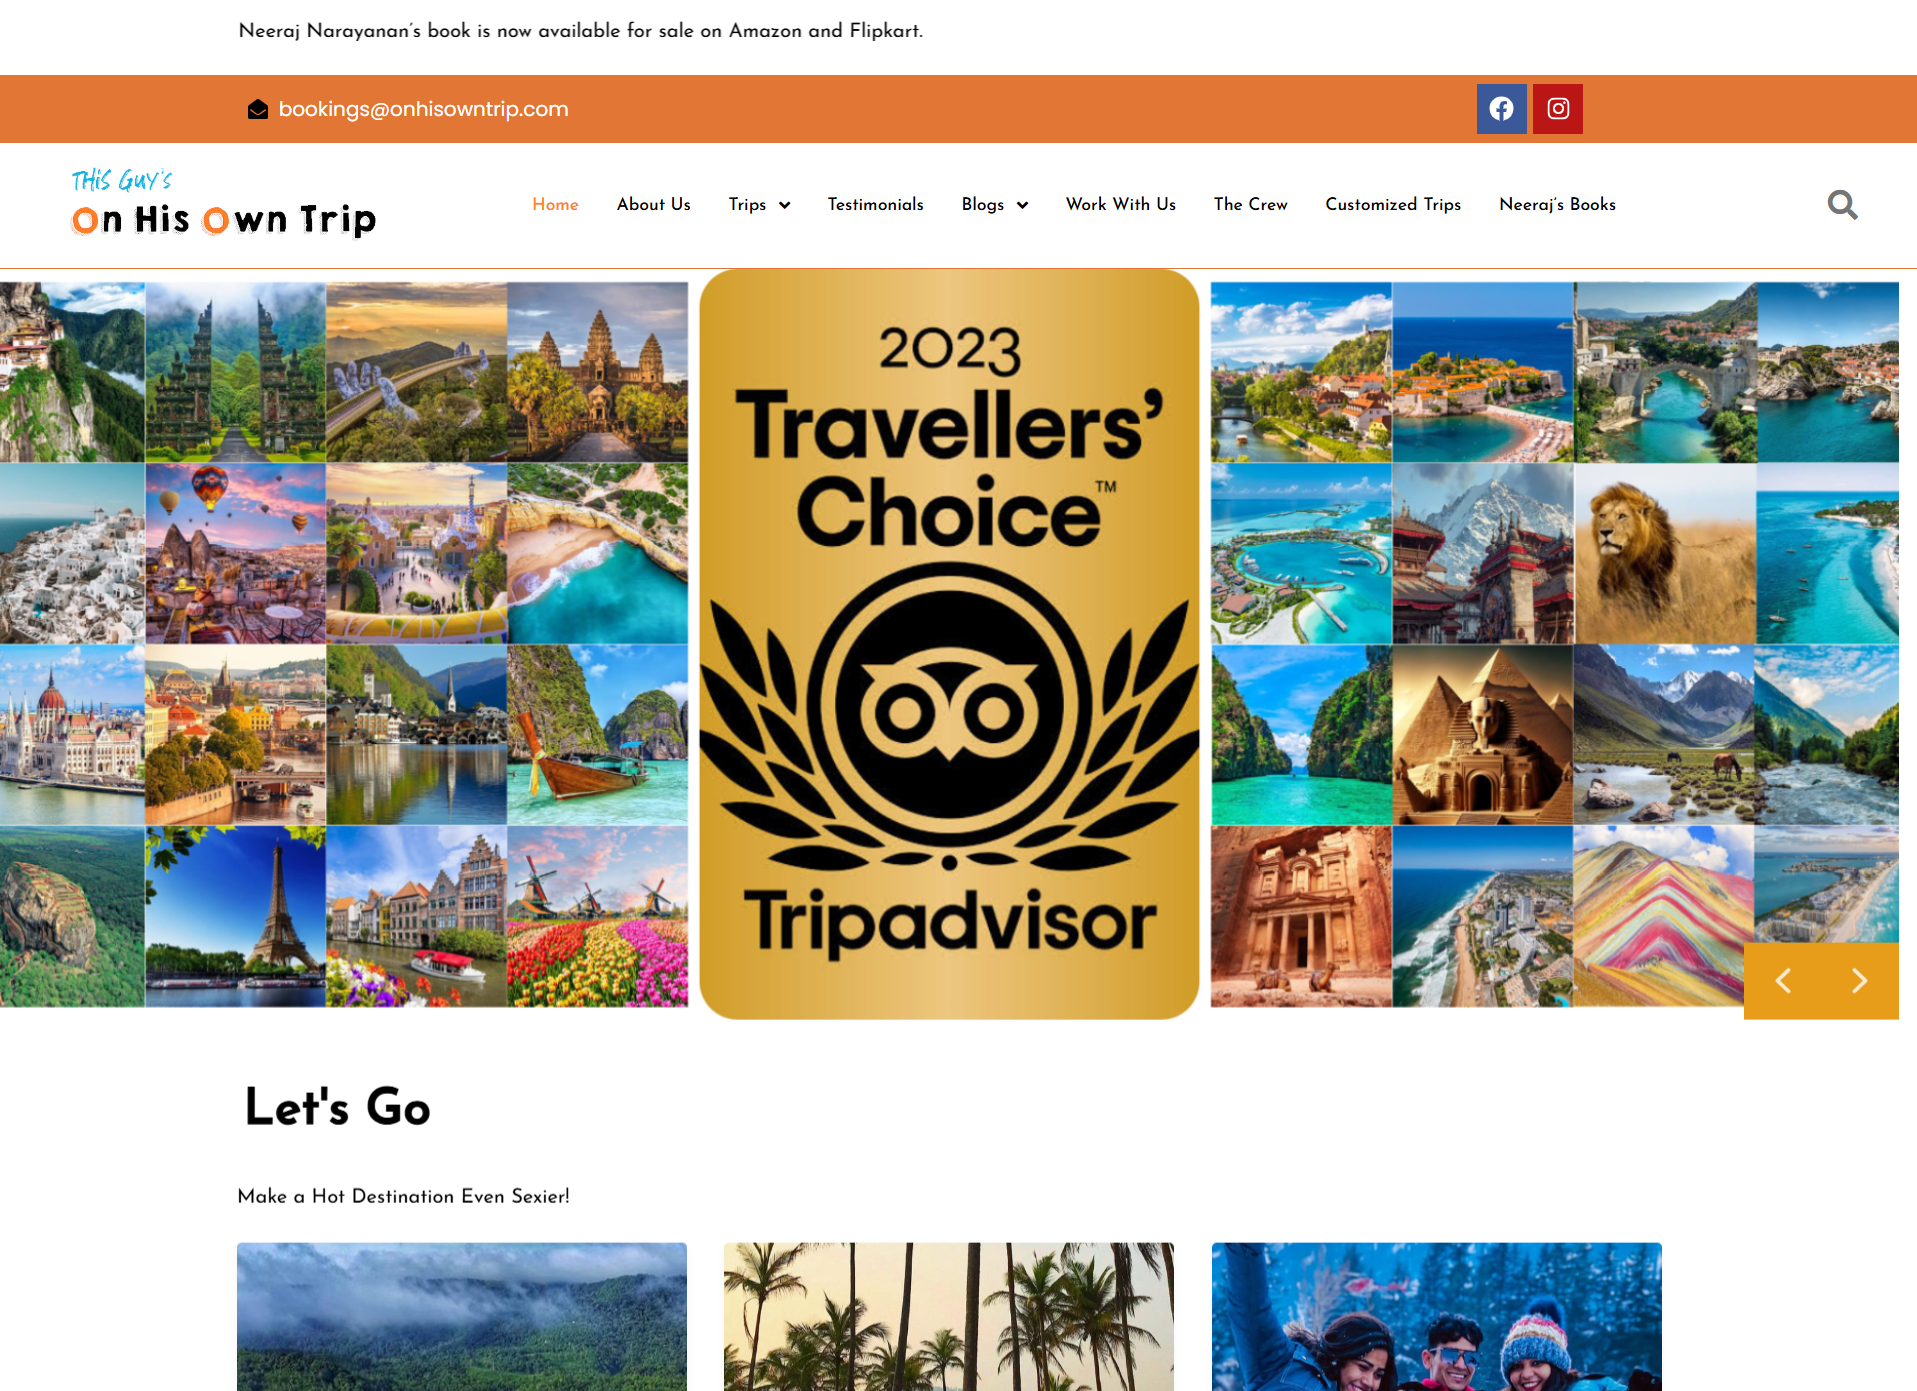Open the Instagram profile icon
Viewport: 1917px width, 1391px height.
pos(1557,109)
